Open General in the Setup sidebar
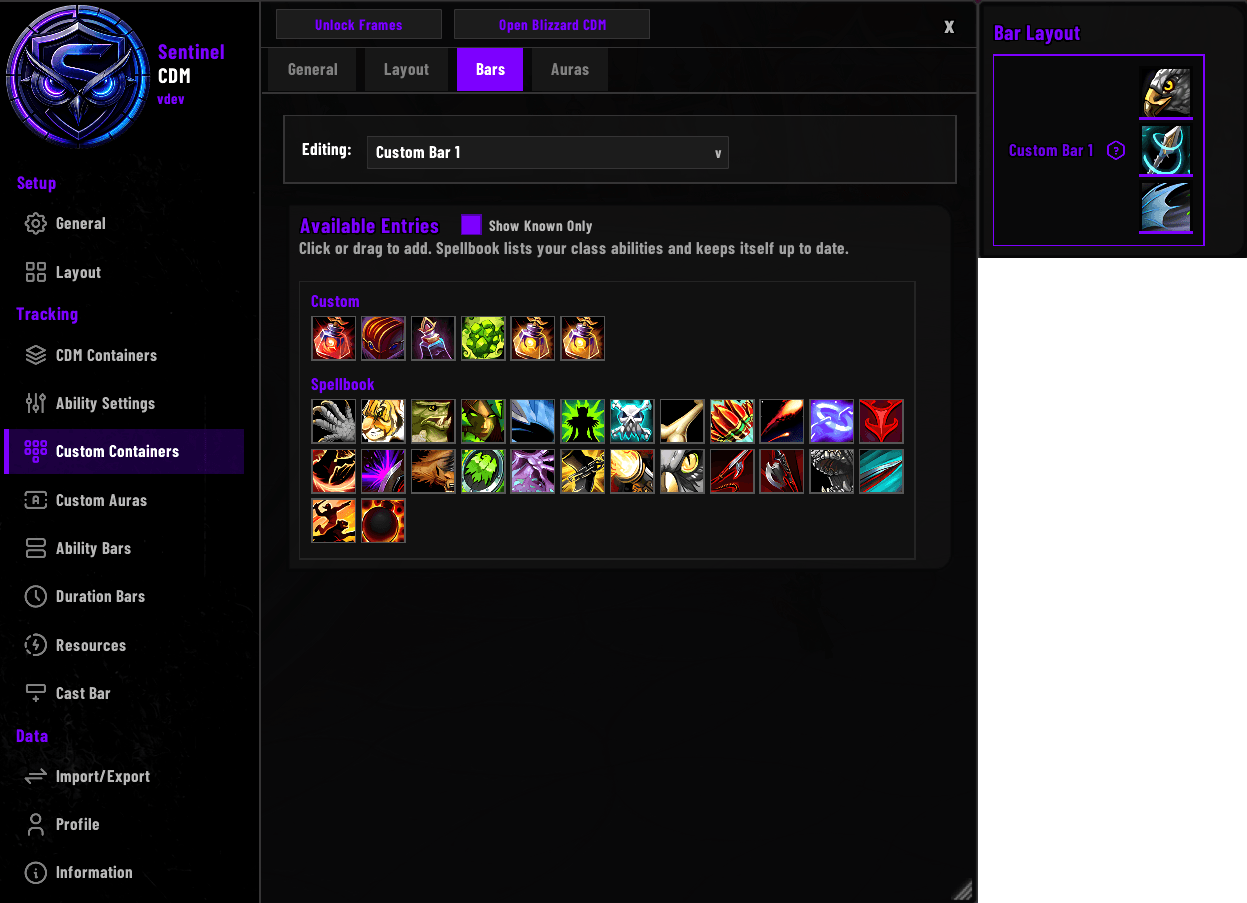This screenshot has width=1247, height=903. tap(124, 224)
